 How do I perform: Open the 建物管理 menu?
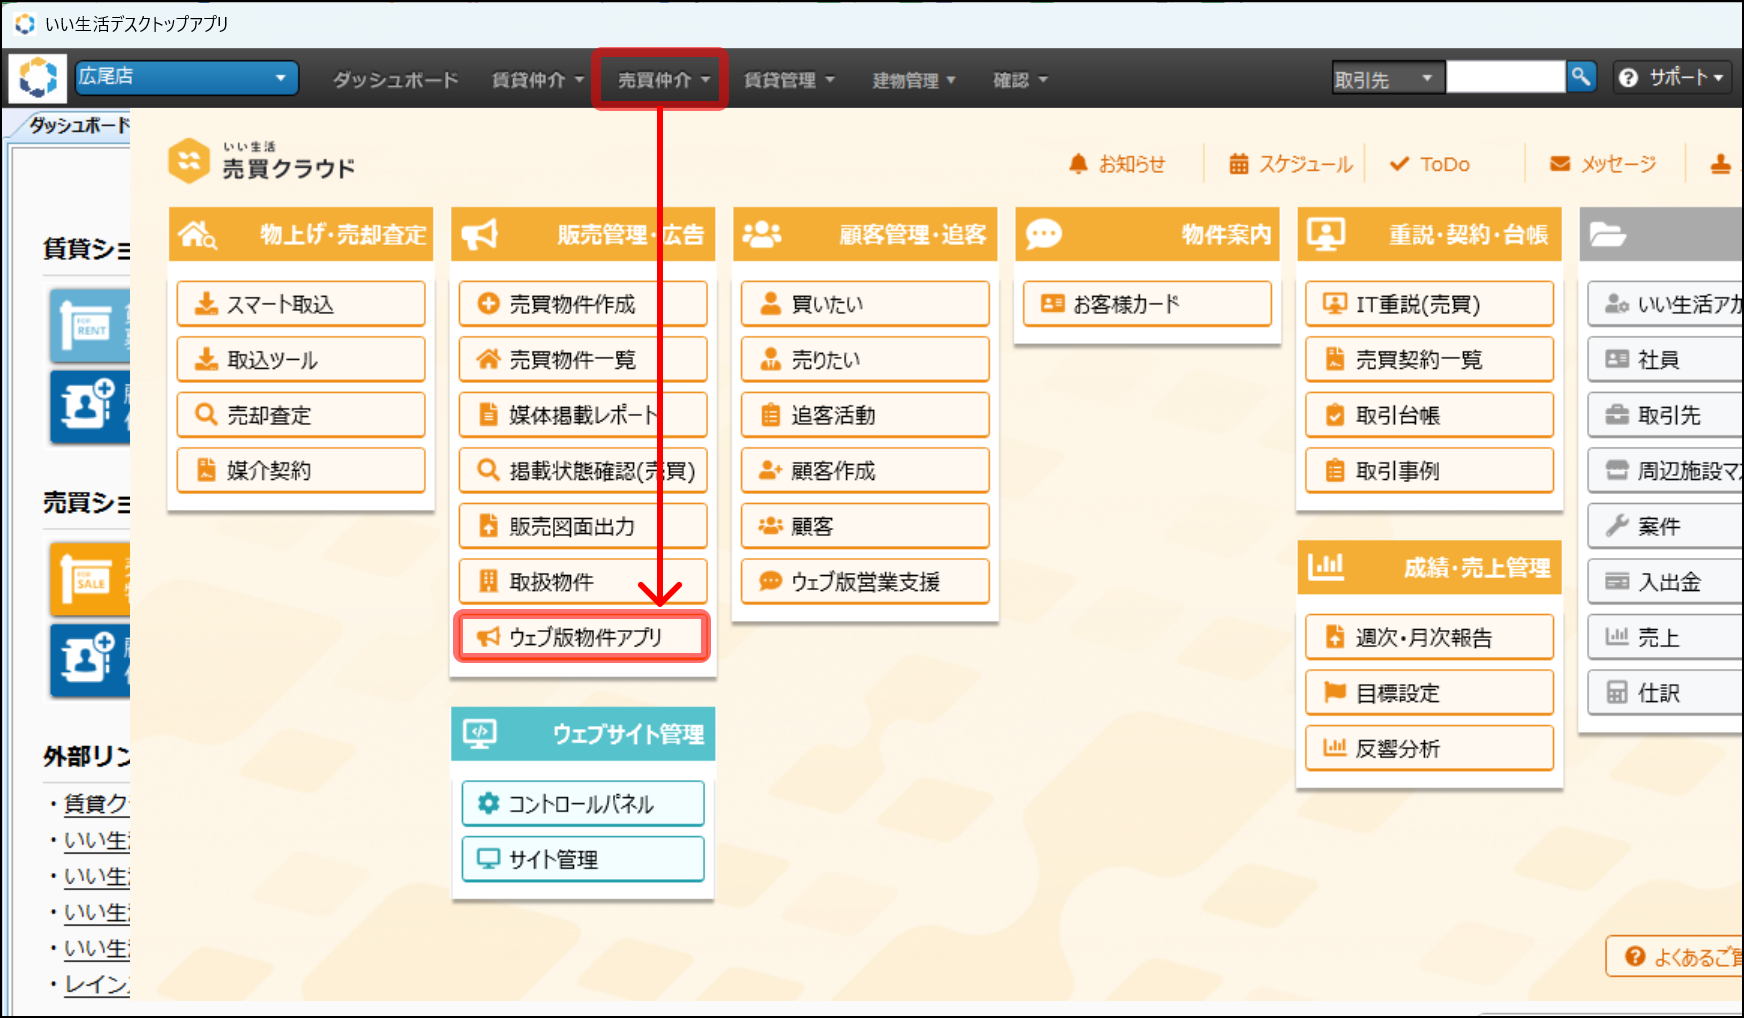pos(914,80)
